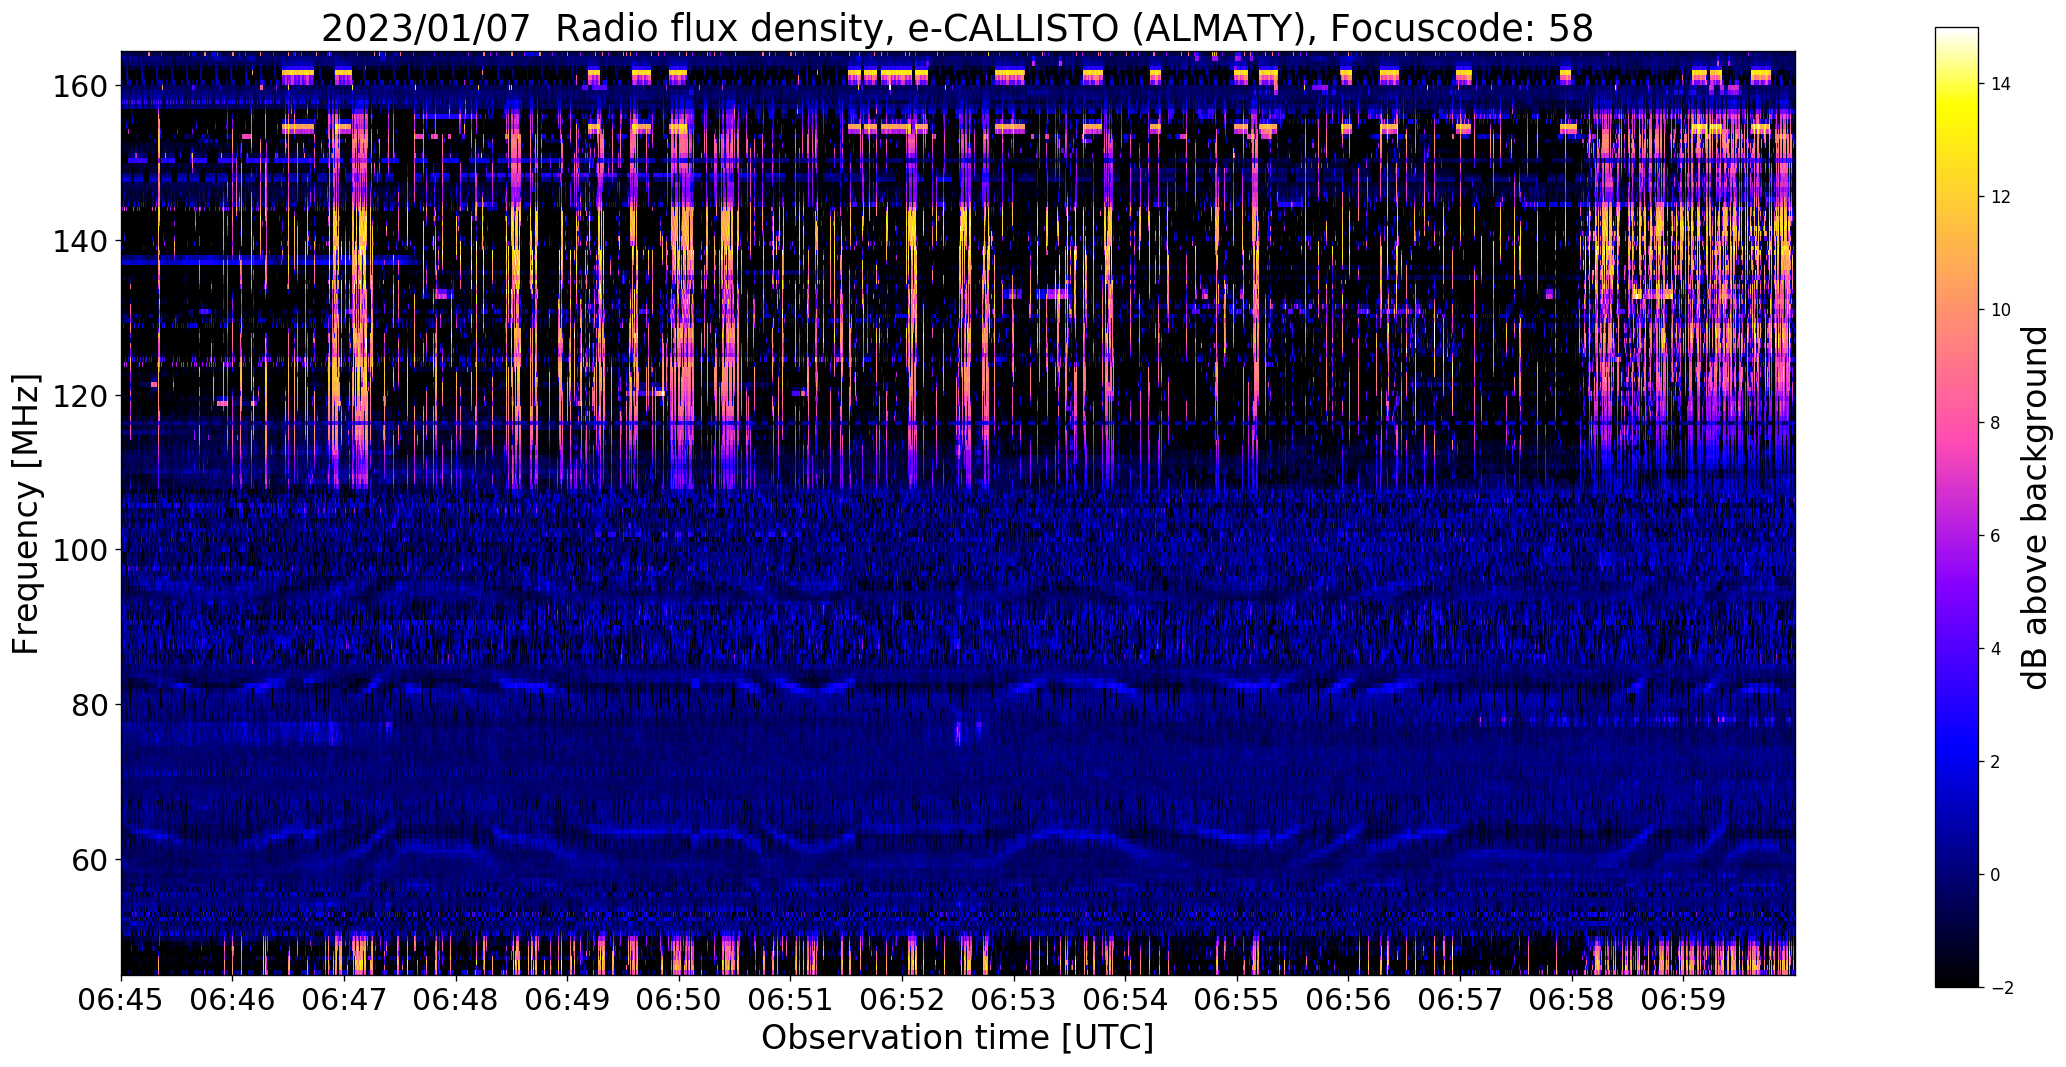Click the 'Frequency [MHz]' y-axis label

pyautogui.click(x=26, y=514)
